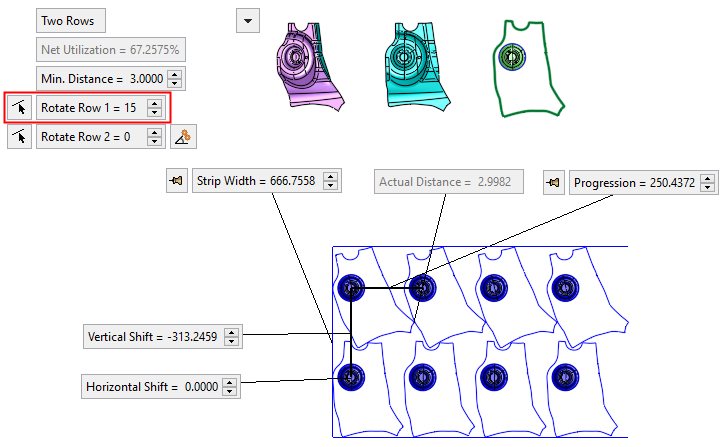Toggle the pin icon next to Progression

554,183
